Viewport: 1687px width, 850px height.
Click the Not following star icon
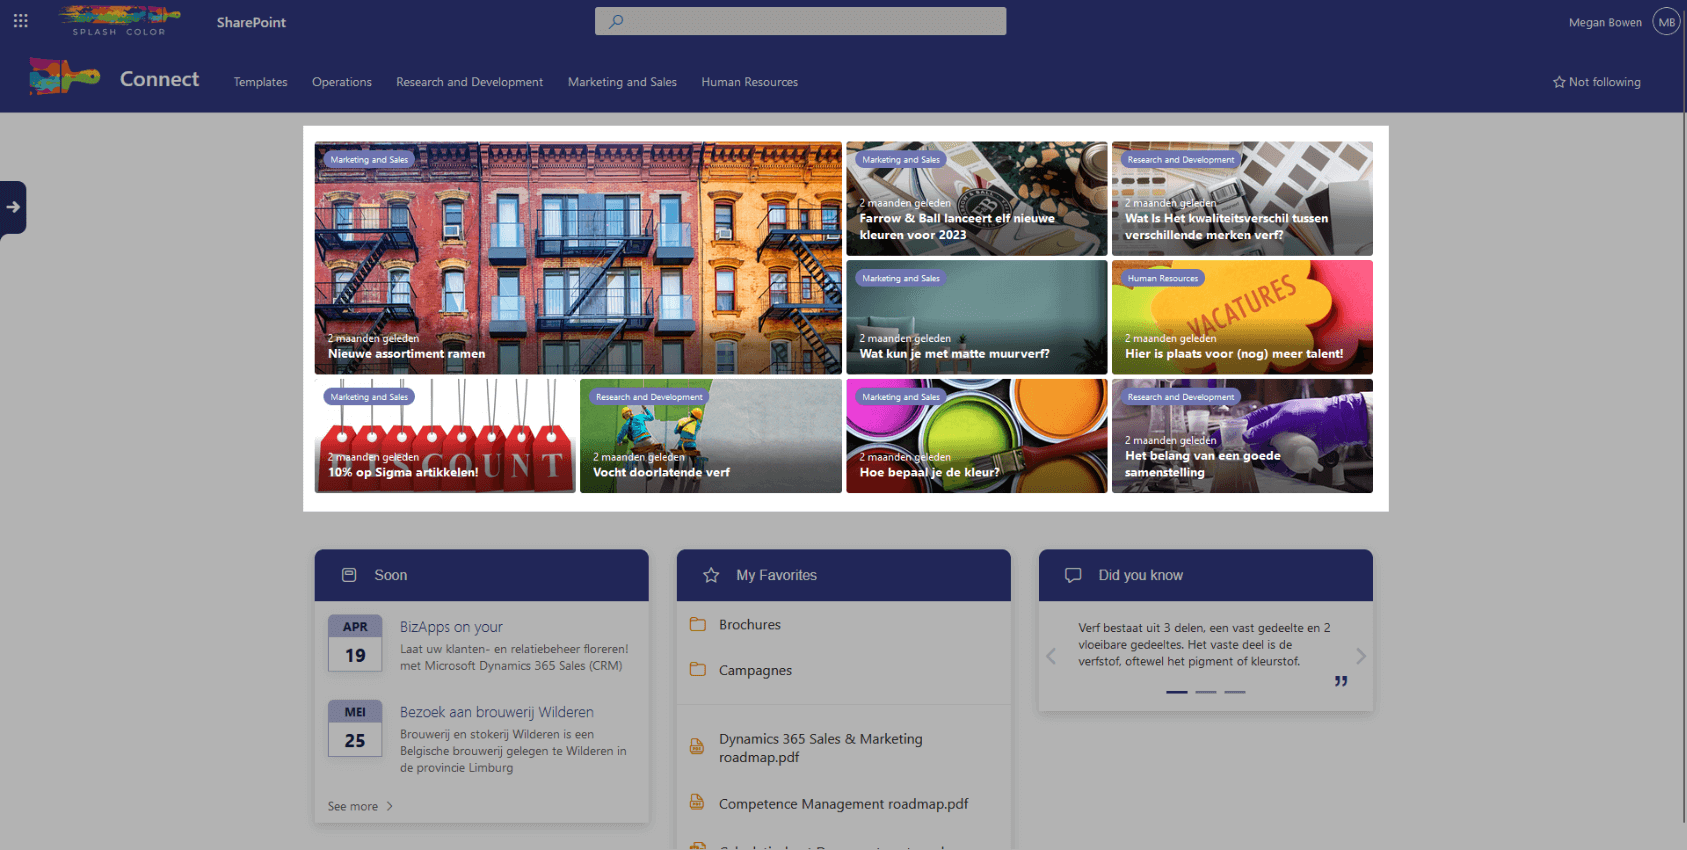pos(1559,82)
